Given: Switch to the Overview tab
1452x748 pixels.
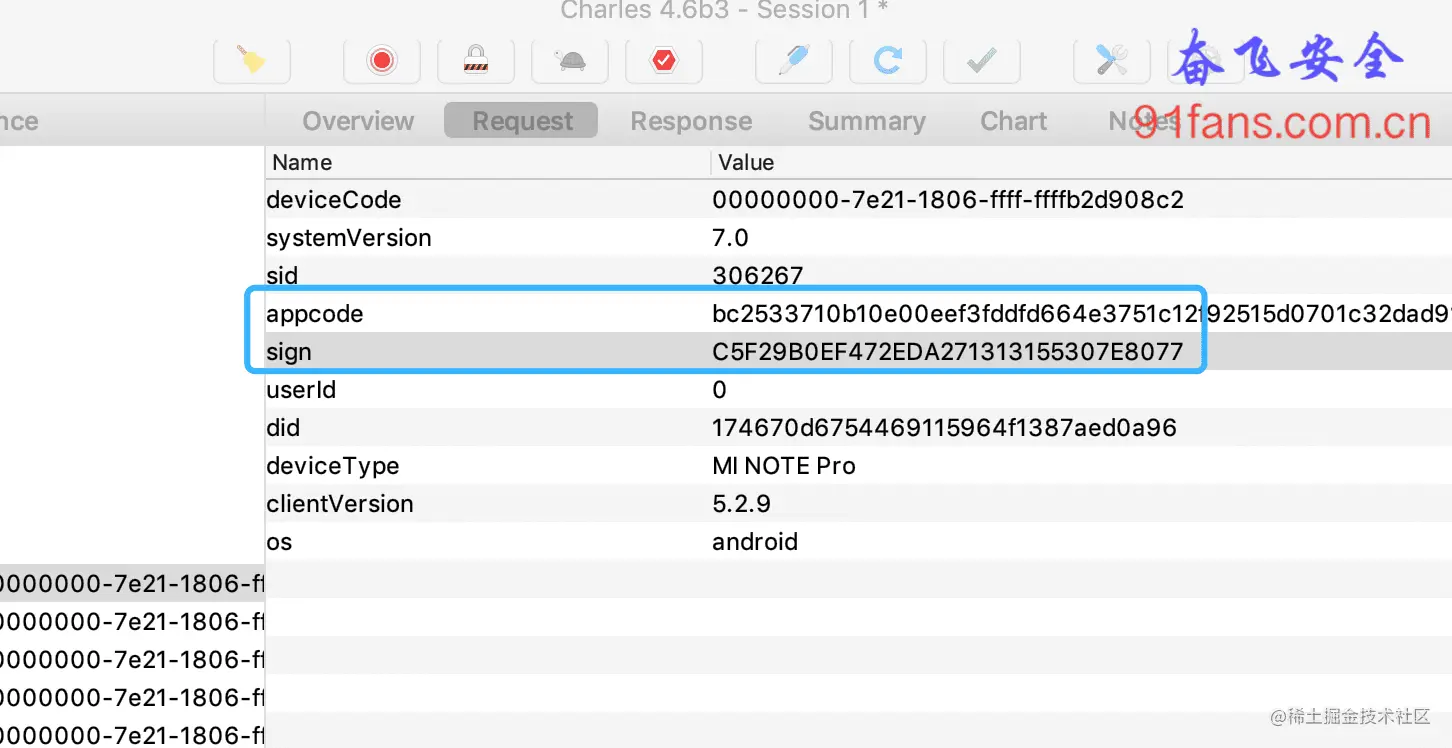Looking at the screenshot, I should pos(358,121).
